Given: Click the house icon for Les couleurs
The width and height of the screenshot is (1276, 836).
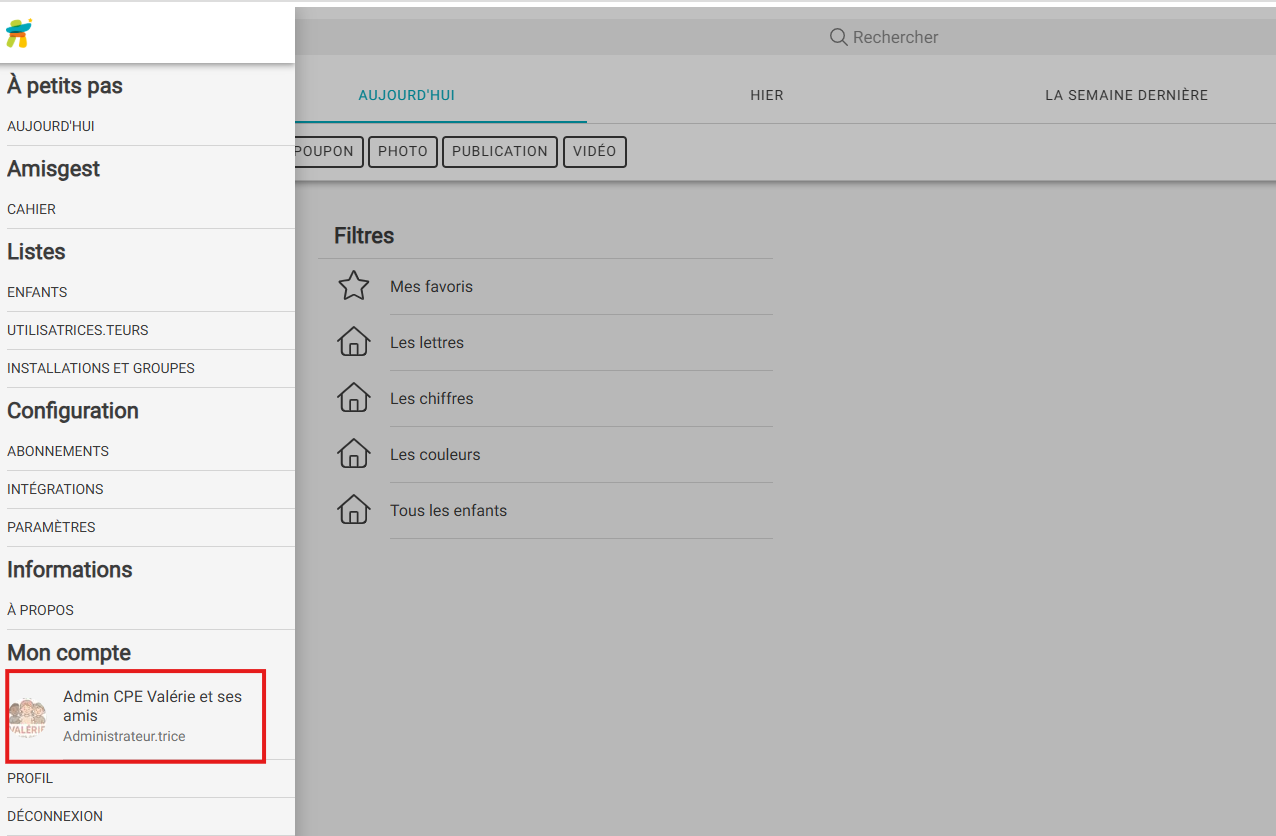Looking at the screenshot, I should (354, 455).
